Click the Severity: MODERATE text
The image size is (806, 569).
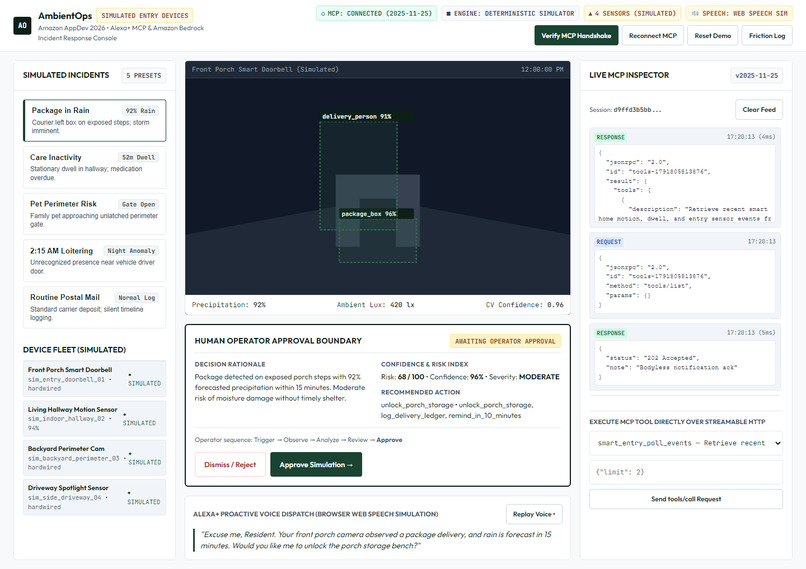tap(524, 377)
